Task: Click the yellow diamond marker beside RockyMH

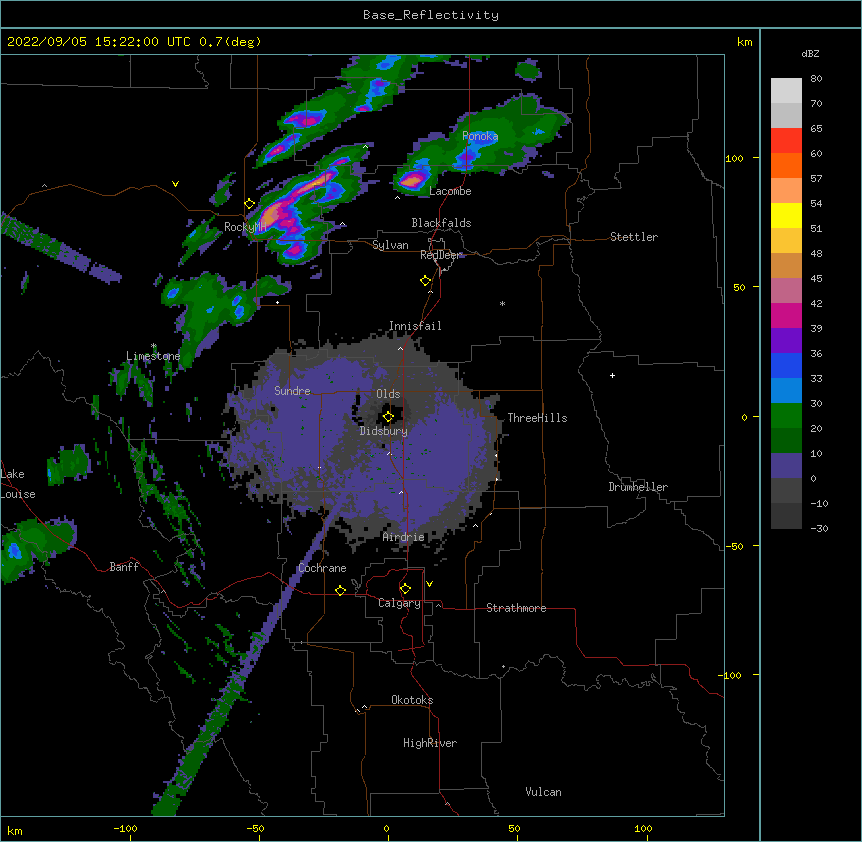Action: (249, 204)
